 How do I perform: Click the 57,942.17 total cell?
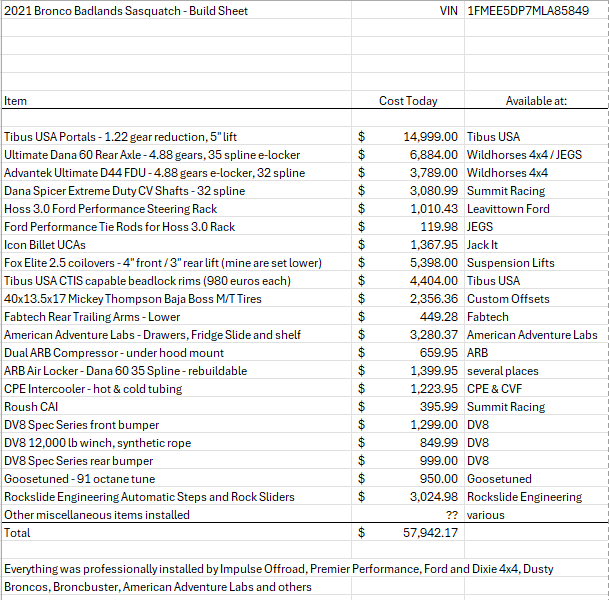(x=408, y=532)
